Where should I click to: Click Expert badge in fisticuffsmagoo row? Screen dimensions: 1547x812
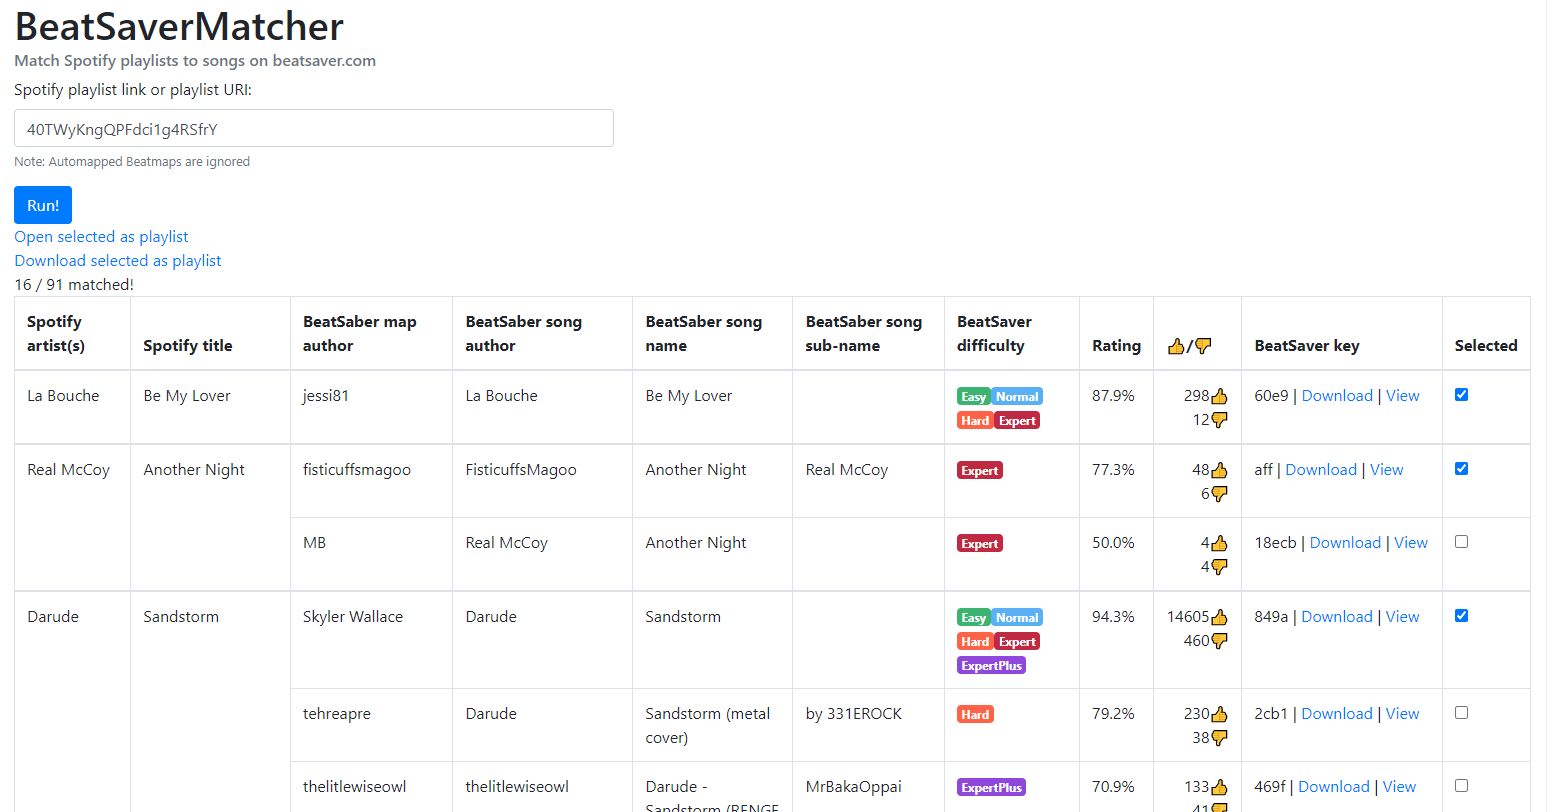(x=980, y=471)
